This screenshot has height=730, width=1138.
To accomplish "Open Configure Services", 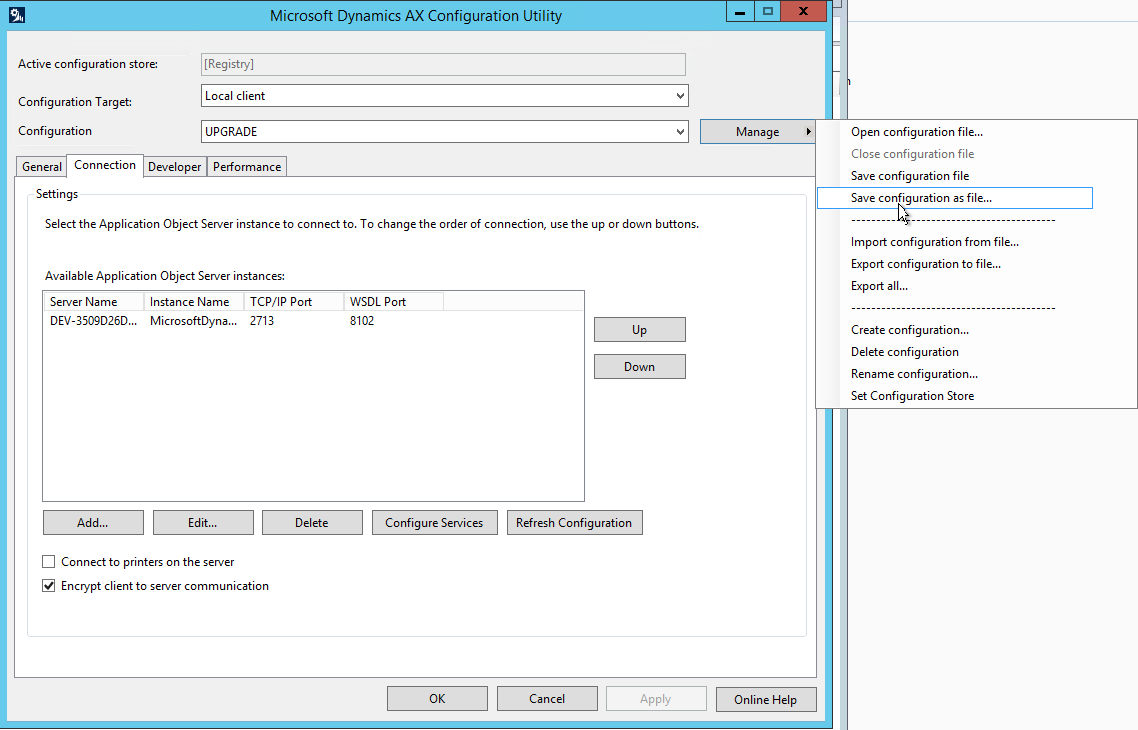I will click(x=434, y=522).
